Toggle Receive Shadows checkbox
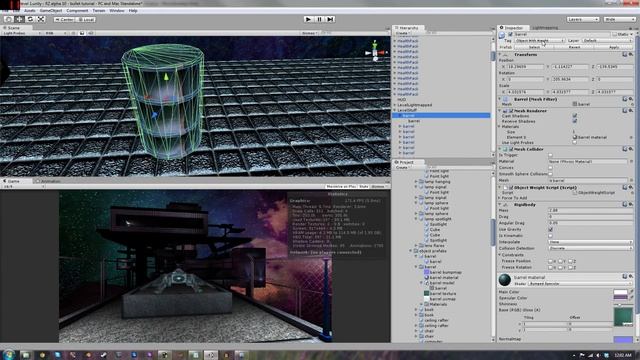Viewport: 640px width, 360px height. tap(575, 121)
